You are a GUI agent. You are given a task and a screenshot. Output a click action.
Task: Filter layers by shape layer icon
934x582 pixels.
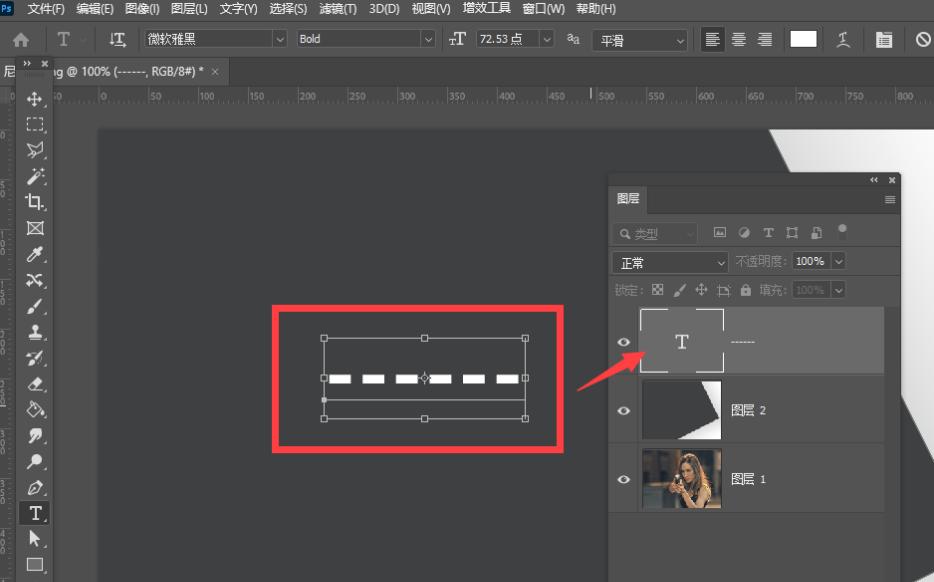(x=792, y=233)
